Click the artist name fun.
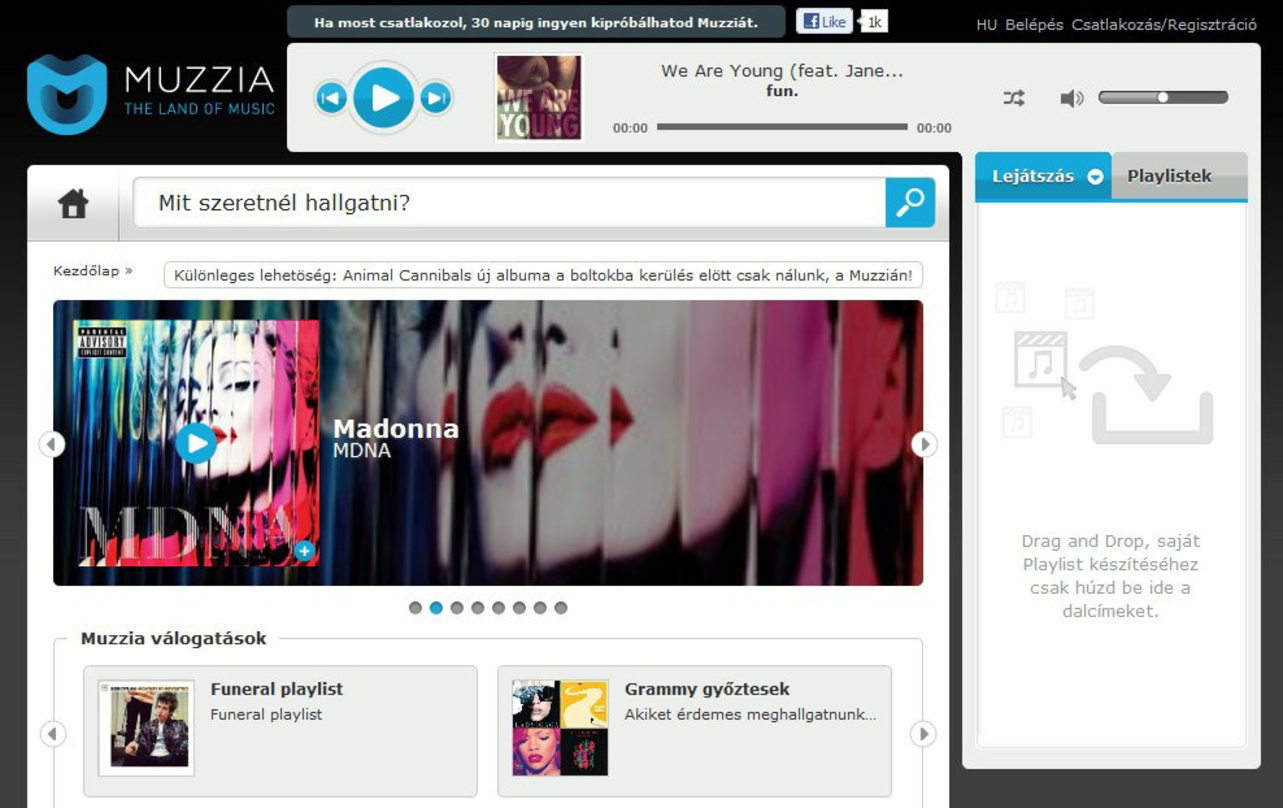 pos(782,91)
